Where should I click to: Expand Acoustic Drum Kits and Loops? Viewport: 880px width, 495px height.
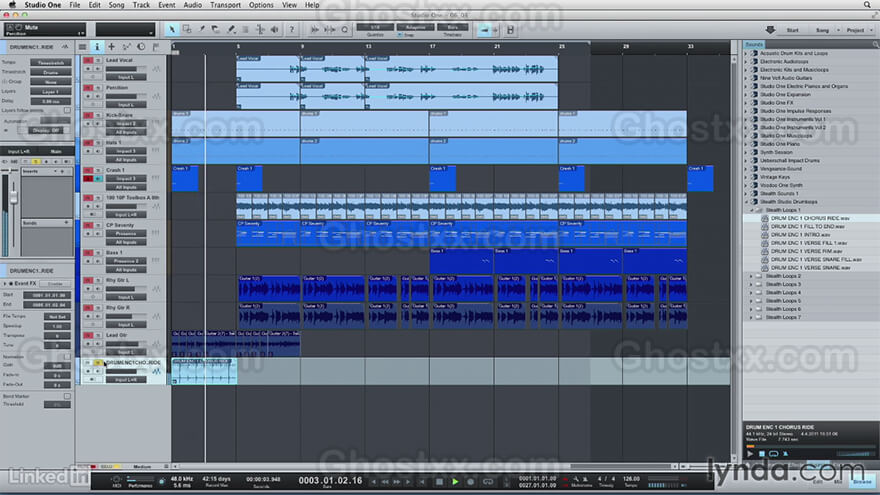pos(746,53)
